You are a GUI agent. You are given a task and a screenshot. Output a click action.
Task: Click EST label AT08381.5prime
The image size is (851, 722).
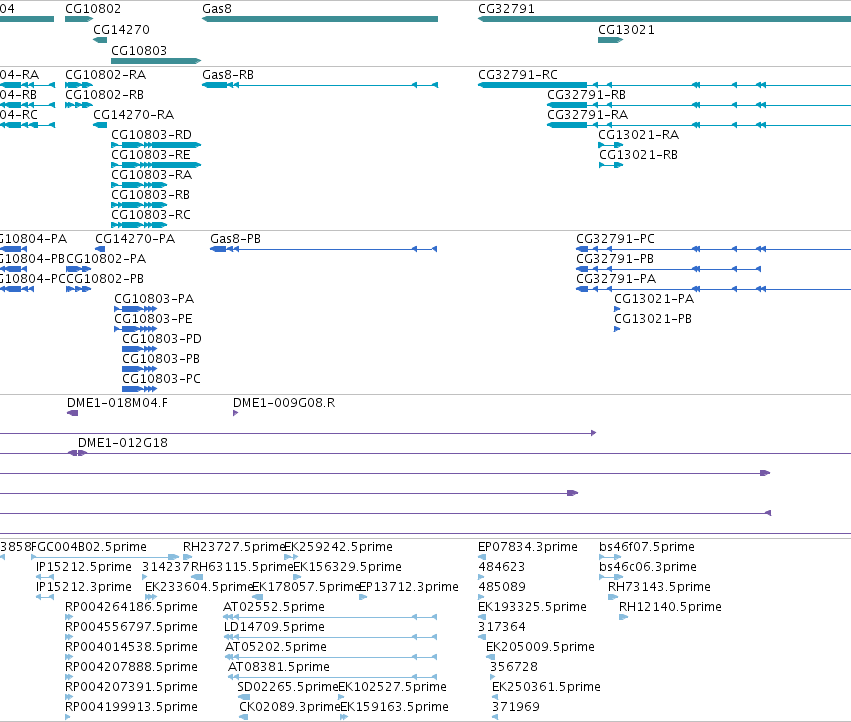tap(278, 667)
